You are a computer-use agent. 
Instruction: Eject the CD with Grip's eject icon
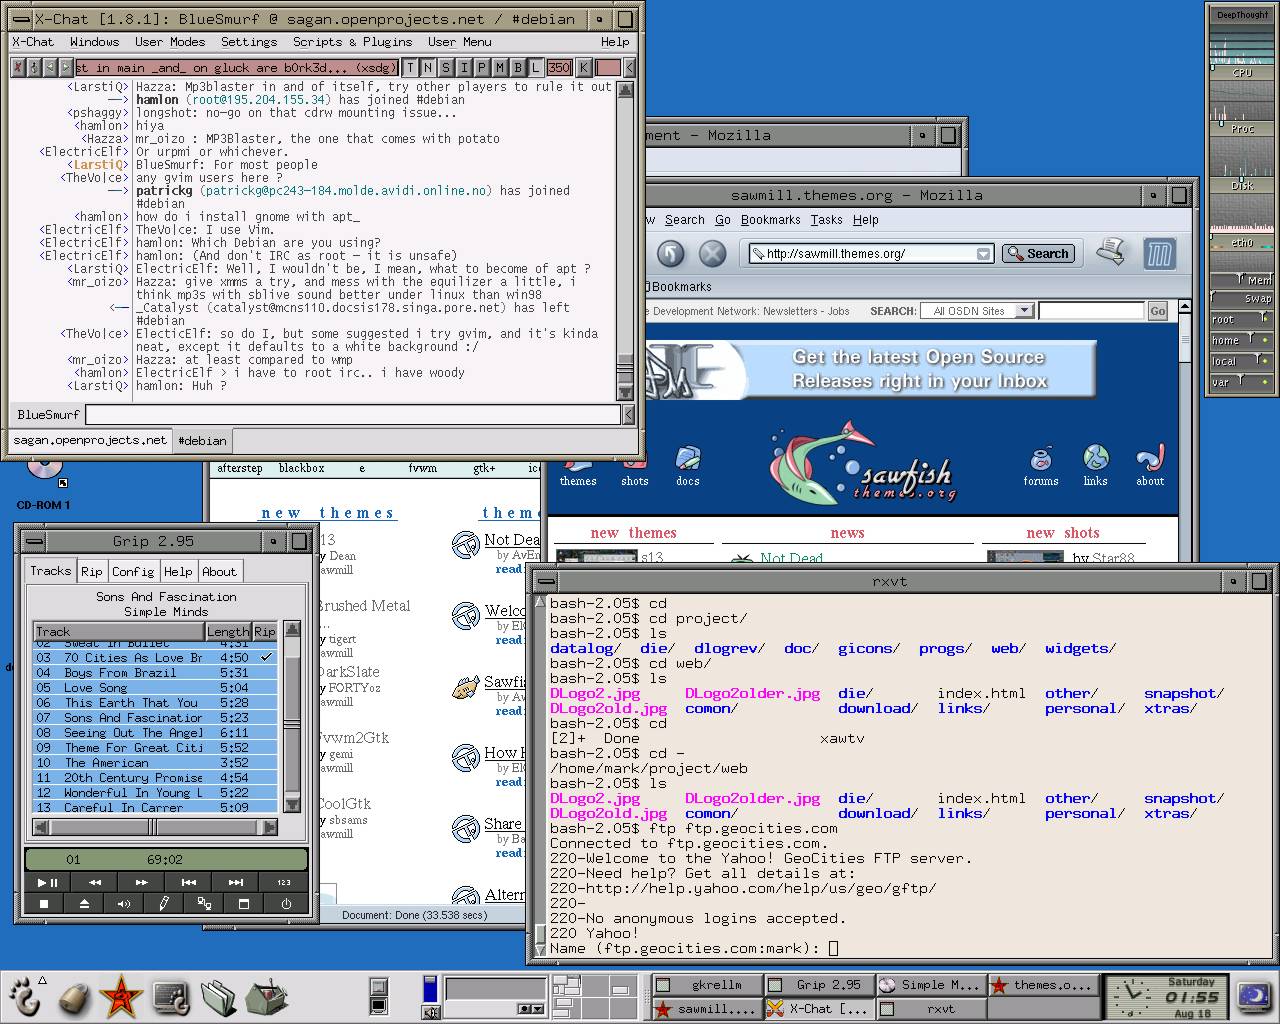tap(84, 903)
